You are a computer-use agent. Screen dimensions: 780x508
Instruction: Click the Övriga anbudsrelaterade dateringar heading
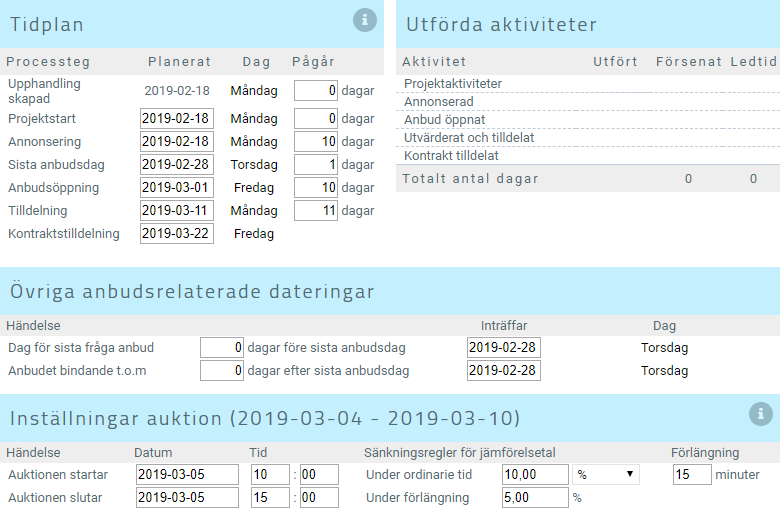pyautogui.click(x=192, y=291)
